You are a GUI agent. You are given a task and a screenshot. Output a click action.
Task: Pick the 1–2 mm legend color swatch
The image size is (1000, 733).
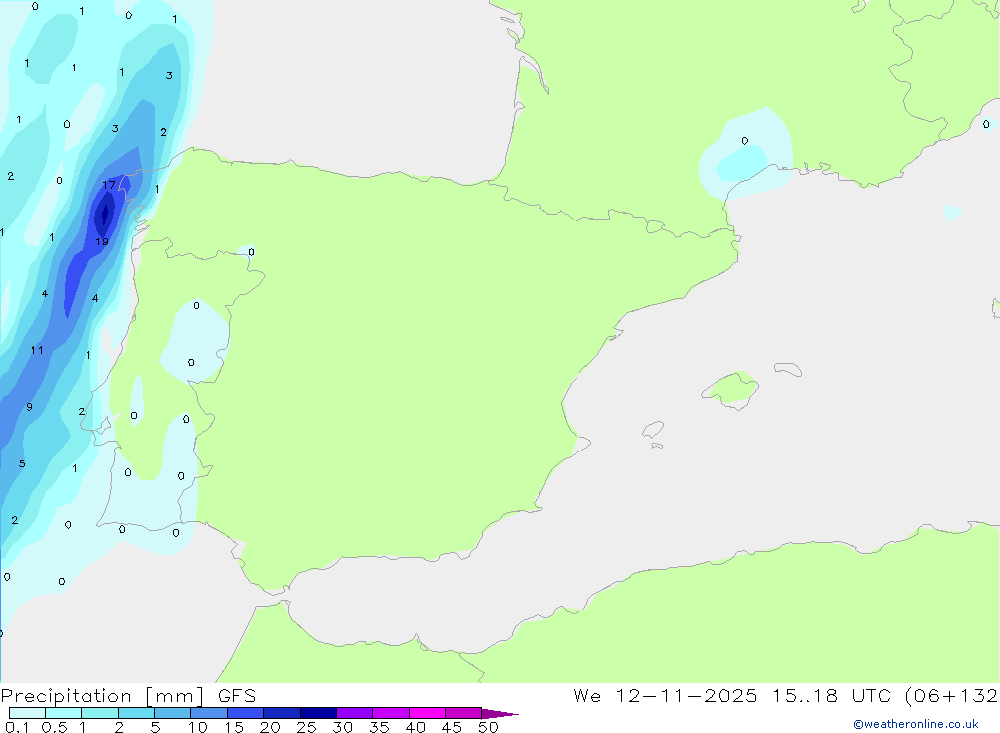point(99,713)
